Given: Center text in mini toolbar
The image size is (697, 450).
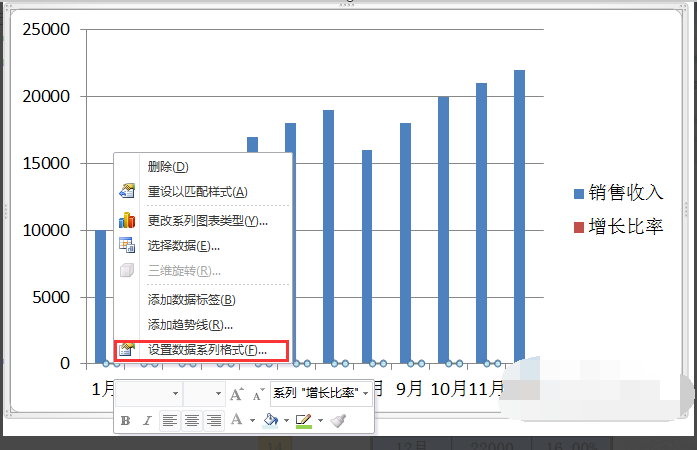Looking at the screenshot, I should (x=192, y=421).
